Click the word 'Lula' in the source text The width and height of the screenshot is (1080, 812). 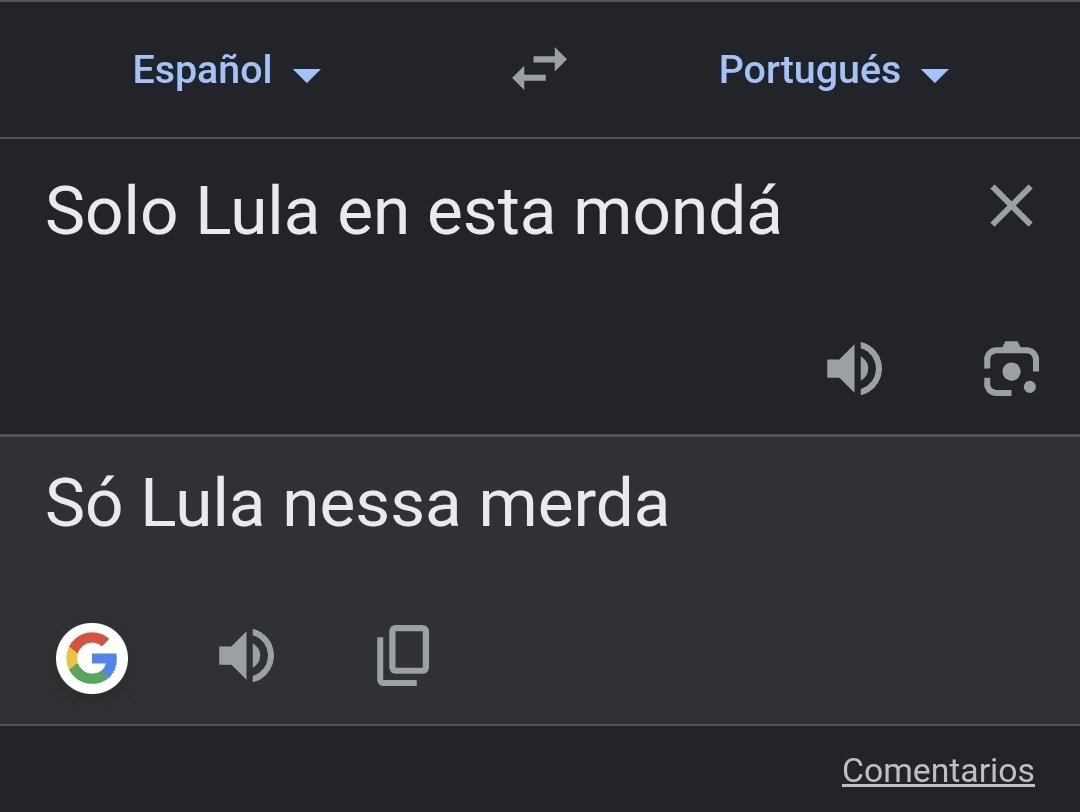257,211
